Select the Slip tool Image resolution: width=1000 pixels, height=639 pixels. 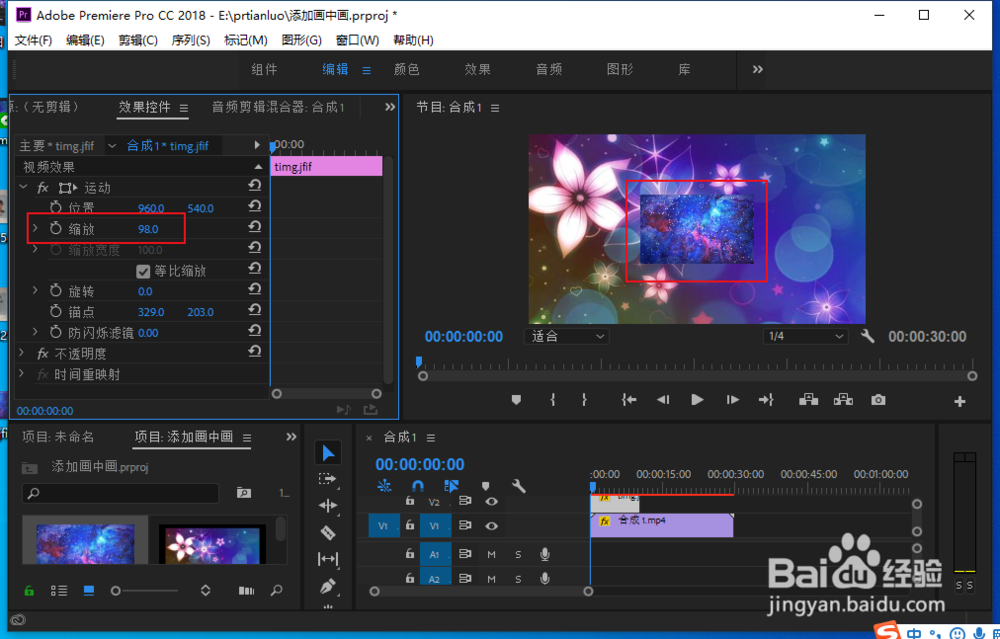328,559
